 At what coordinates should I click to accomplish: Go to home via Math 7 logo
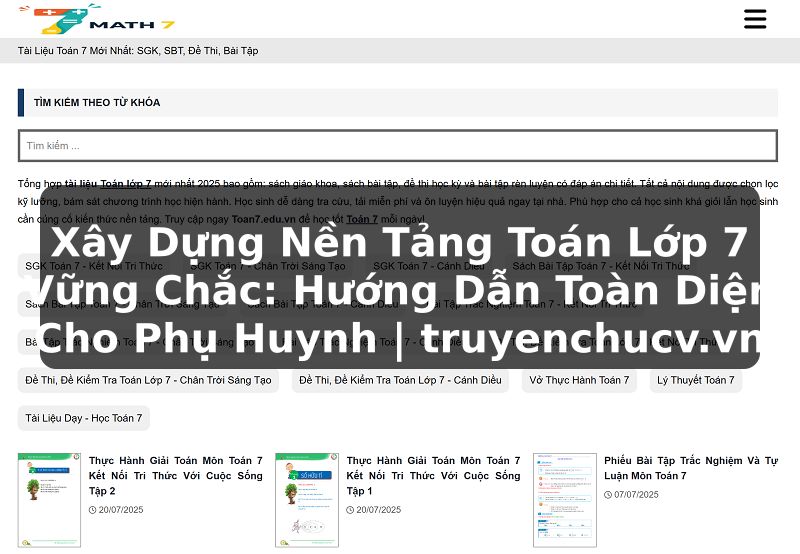pyautogui.click(x=97, y=19)
